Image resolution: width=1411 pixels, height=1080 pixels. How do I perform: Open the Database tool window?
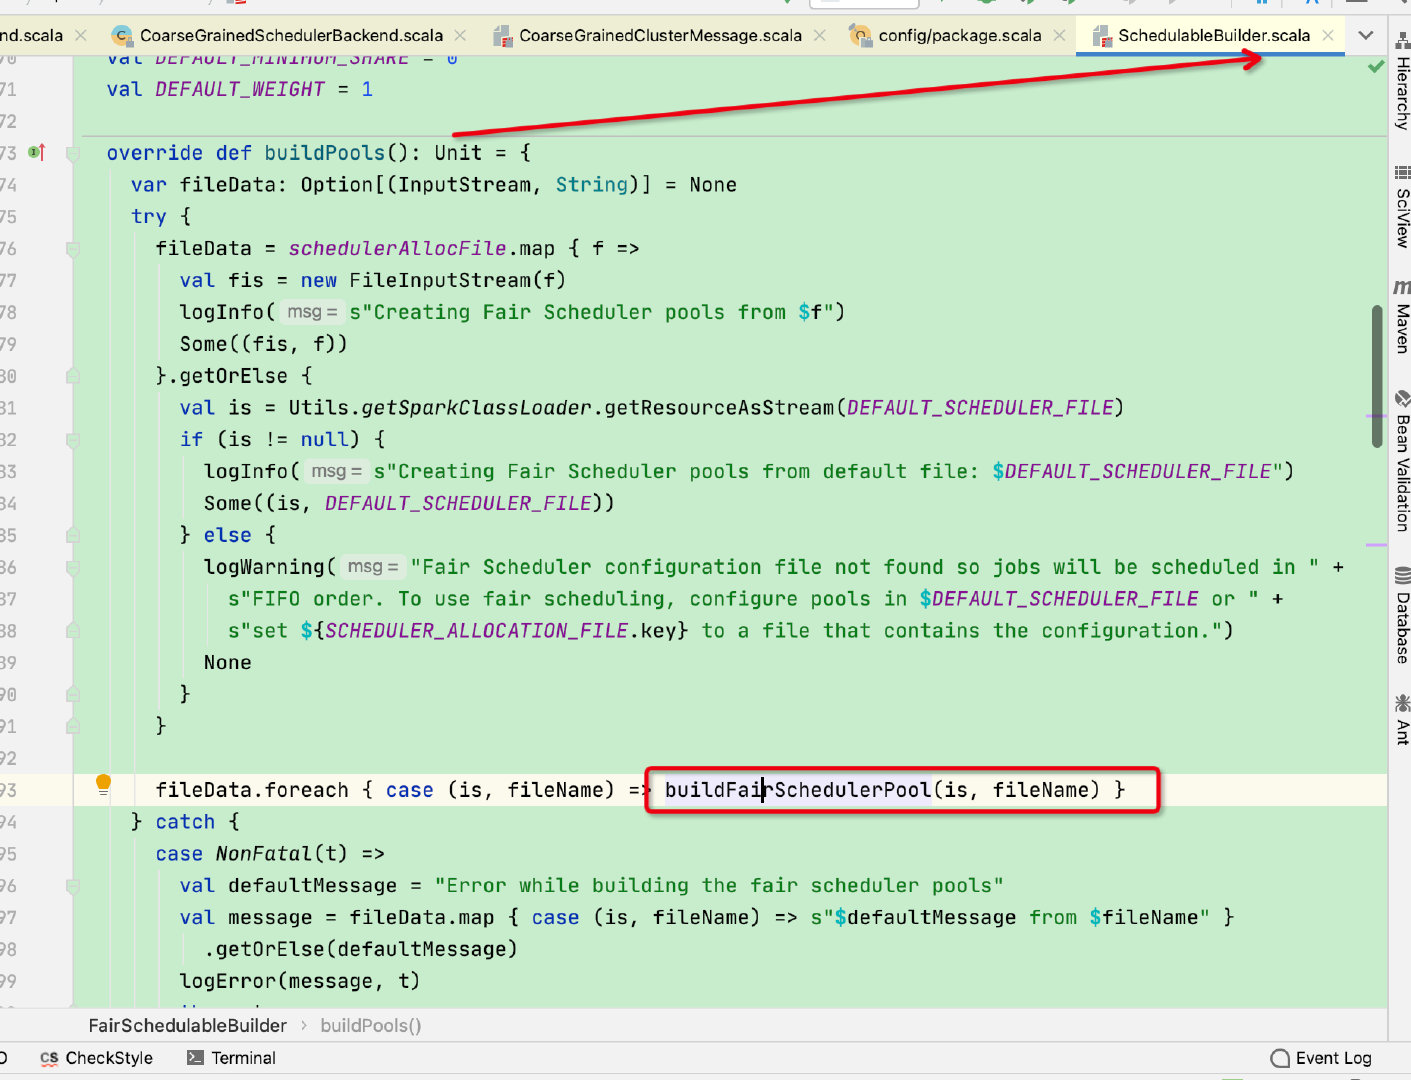click(1402, 615)
